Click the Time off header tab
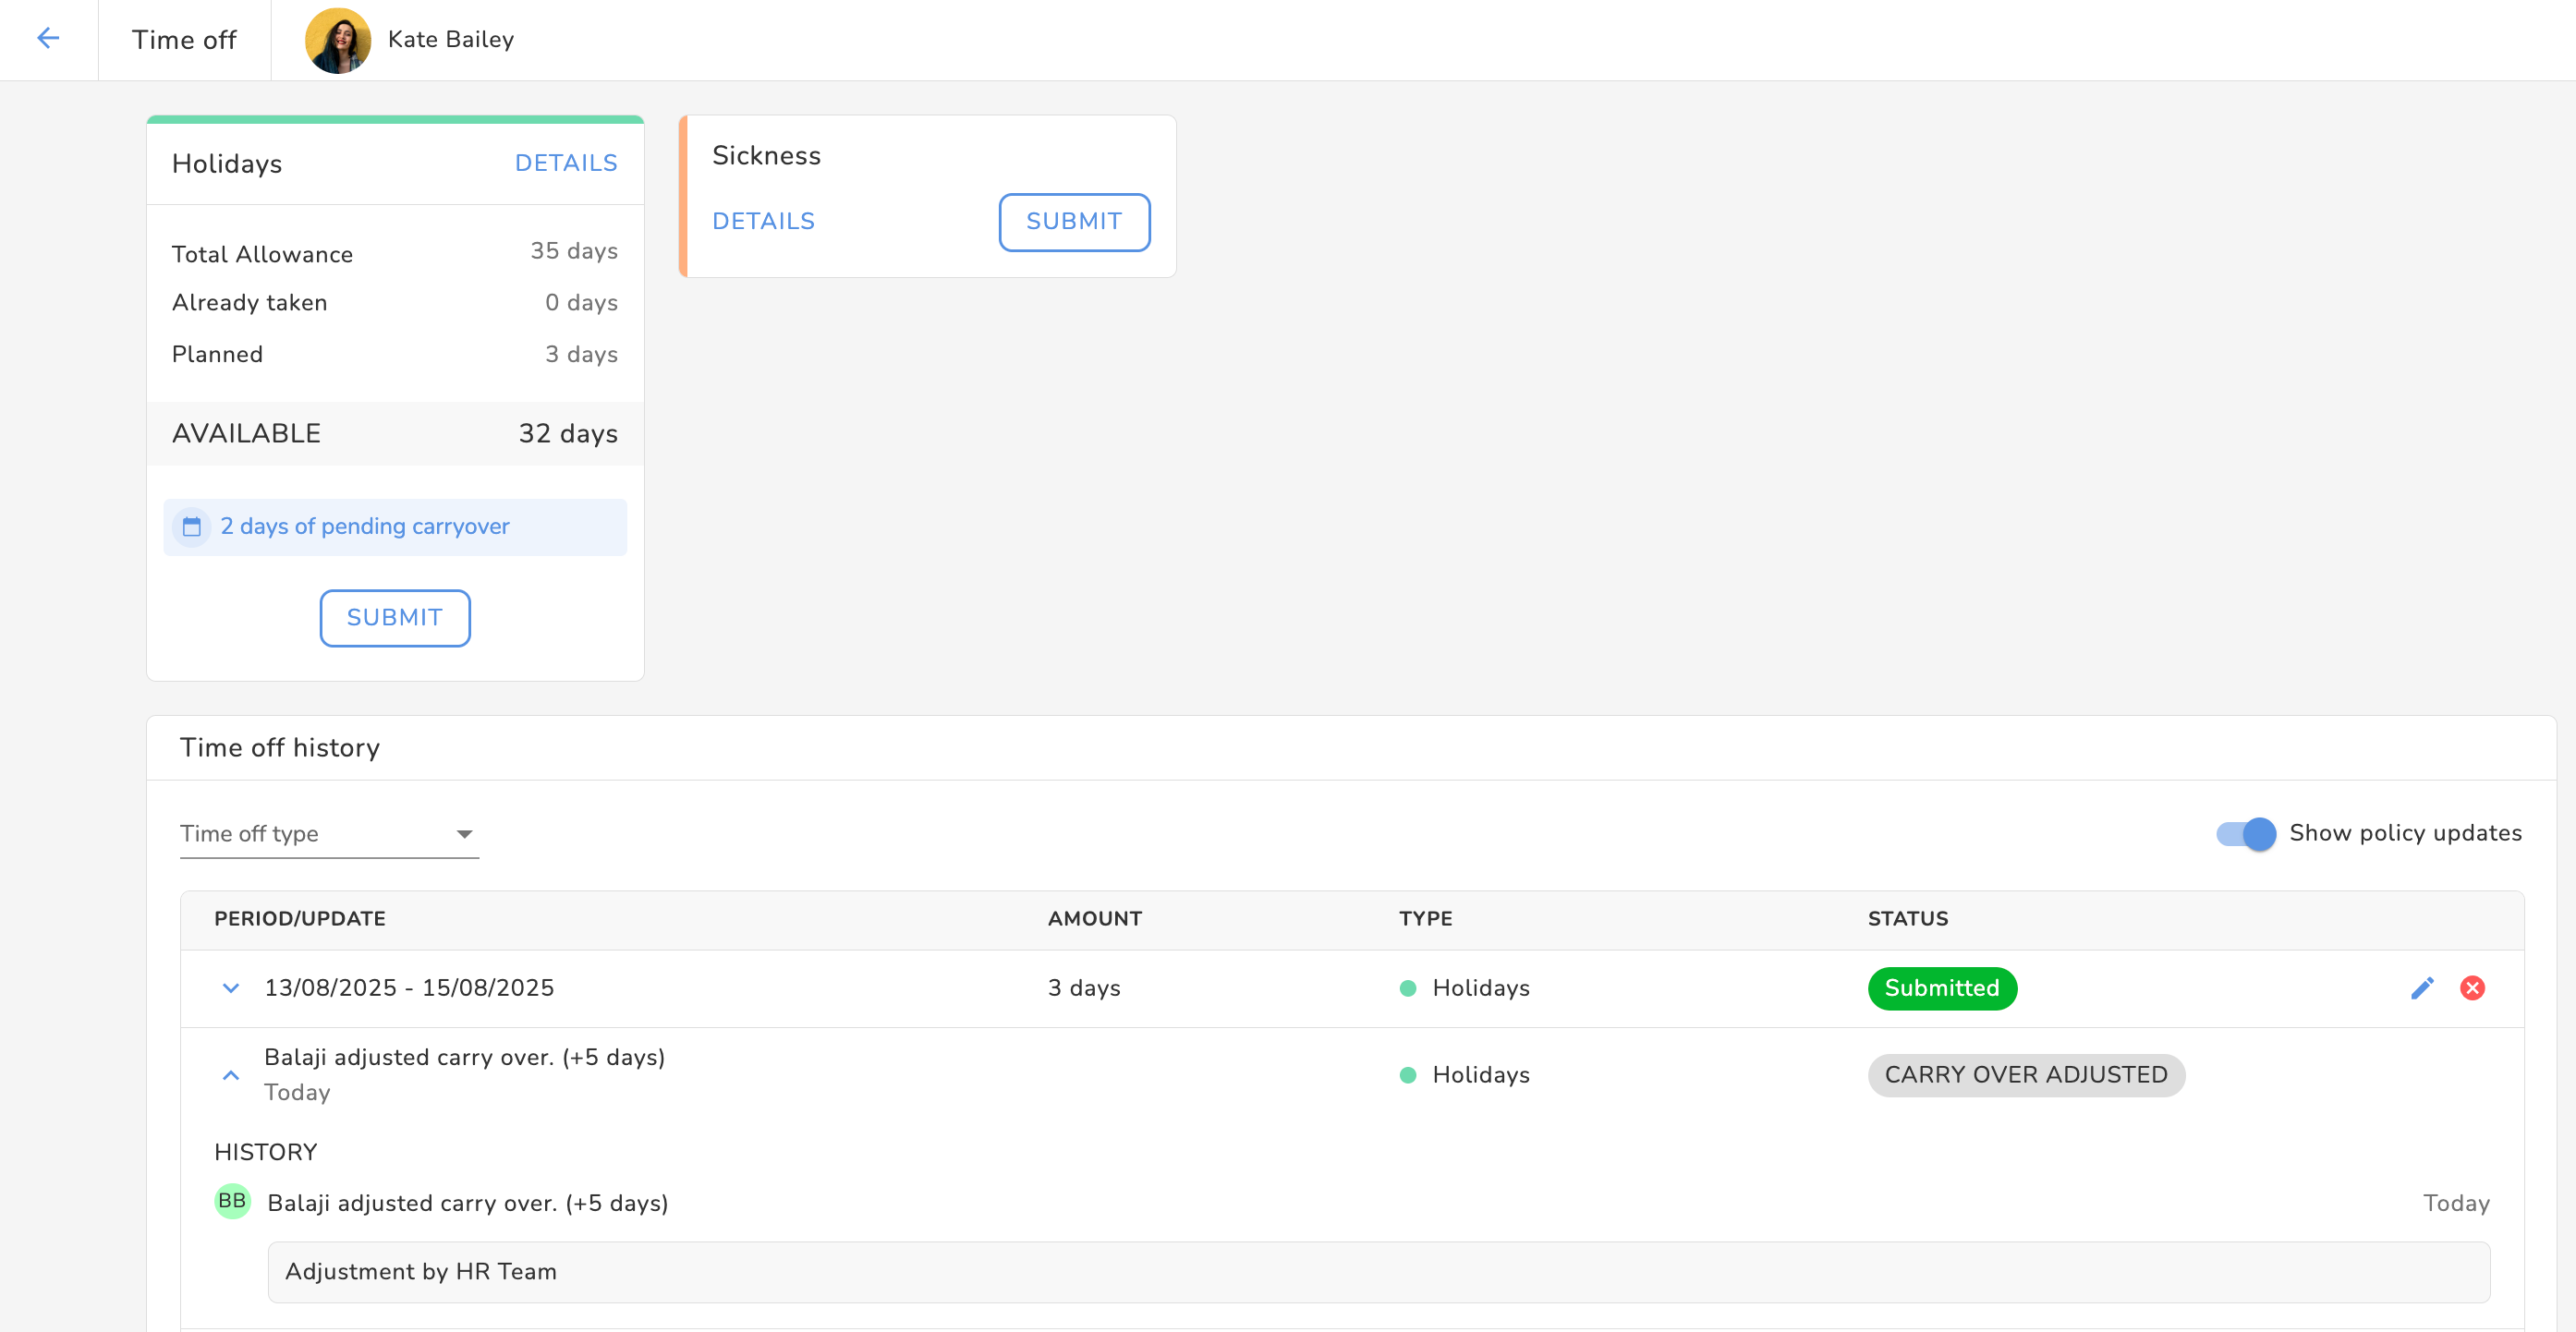Screen dimensions: 2576x1332 pos(184,40)
